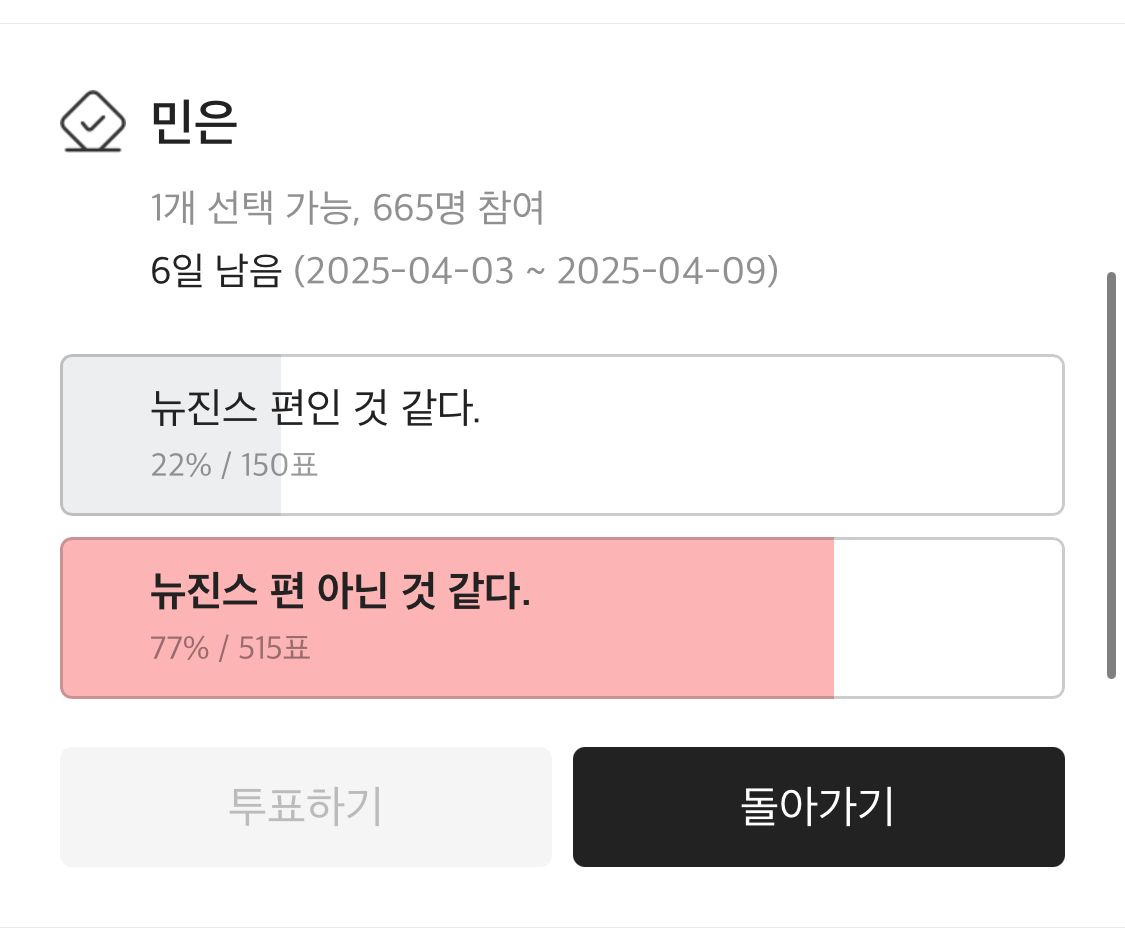Click the 2025-04-09 end date

click(x=661, y=271)
